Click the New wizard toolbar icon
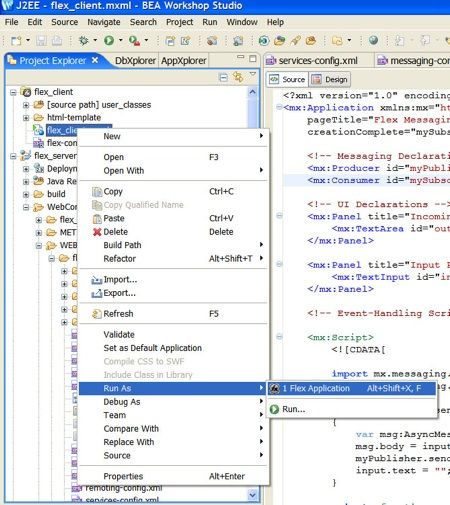This screenshot has width=450, height=505. click(x=16, y=41)
